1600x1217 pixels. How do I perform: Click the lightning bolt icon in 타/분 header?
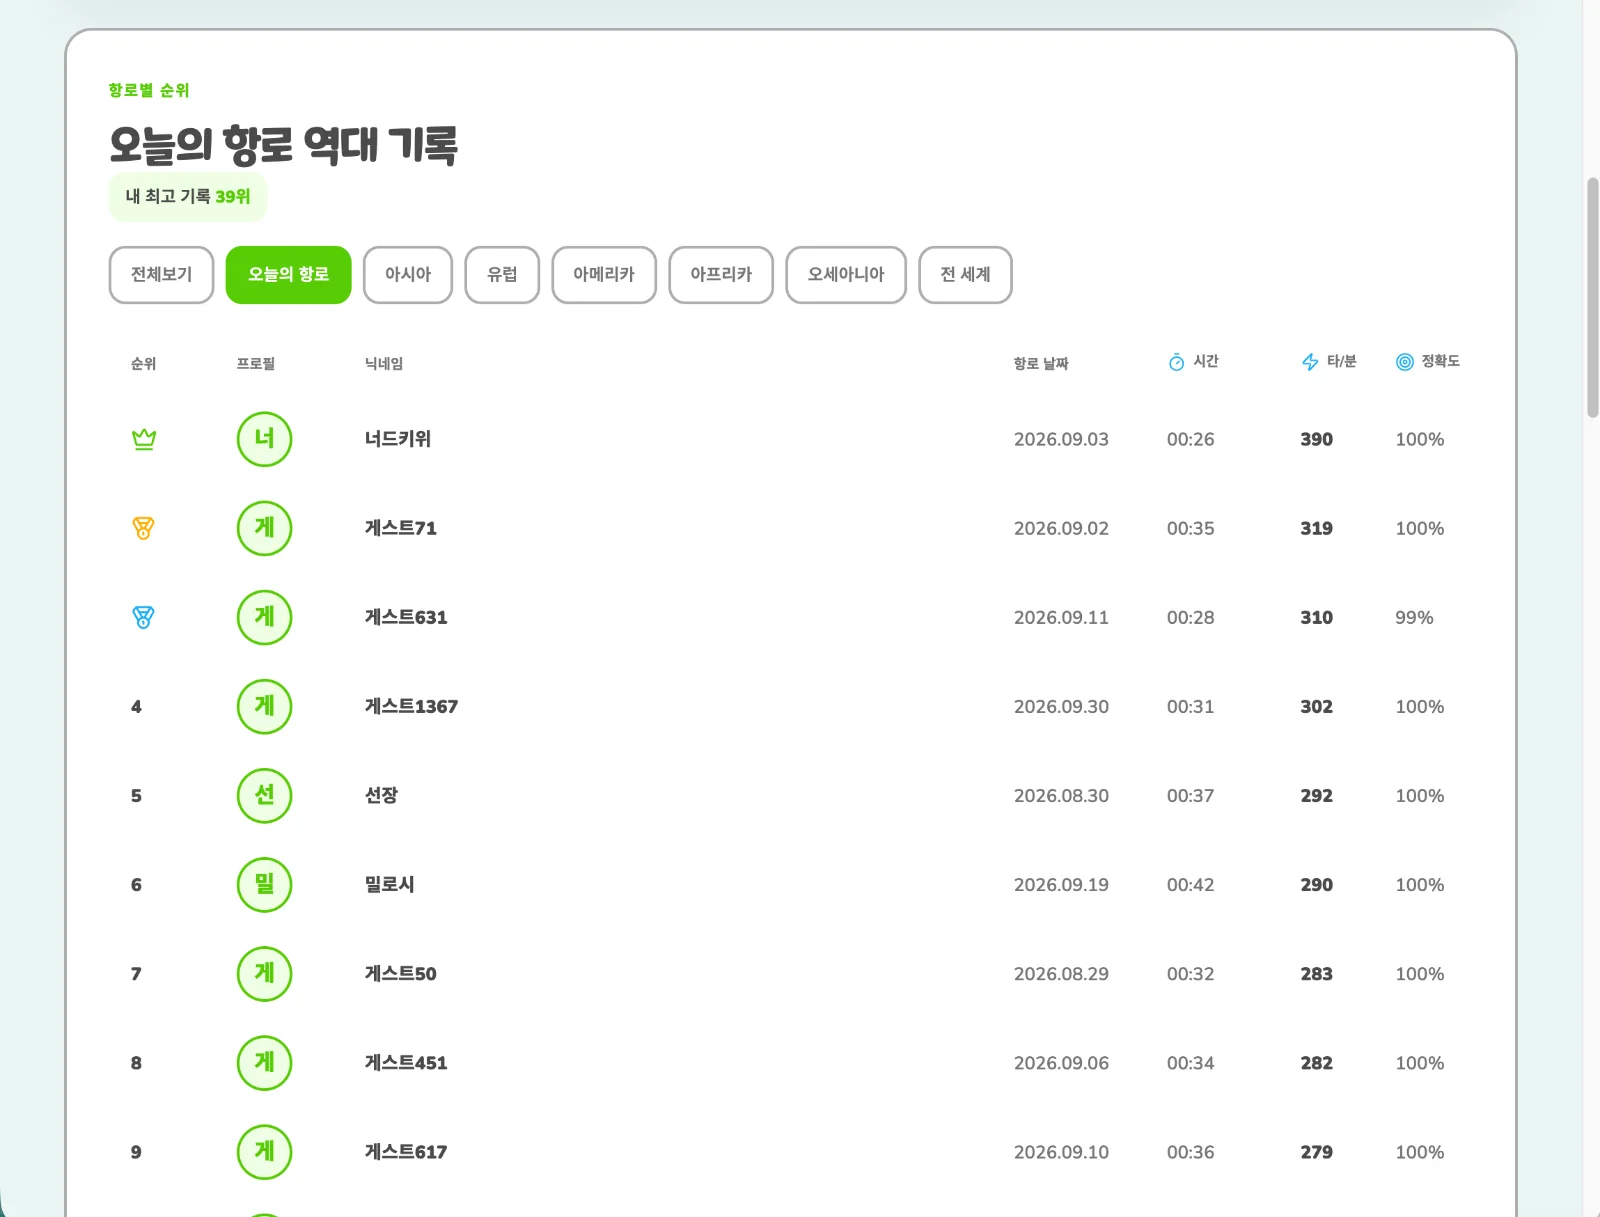tap(1310, 362)
